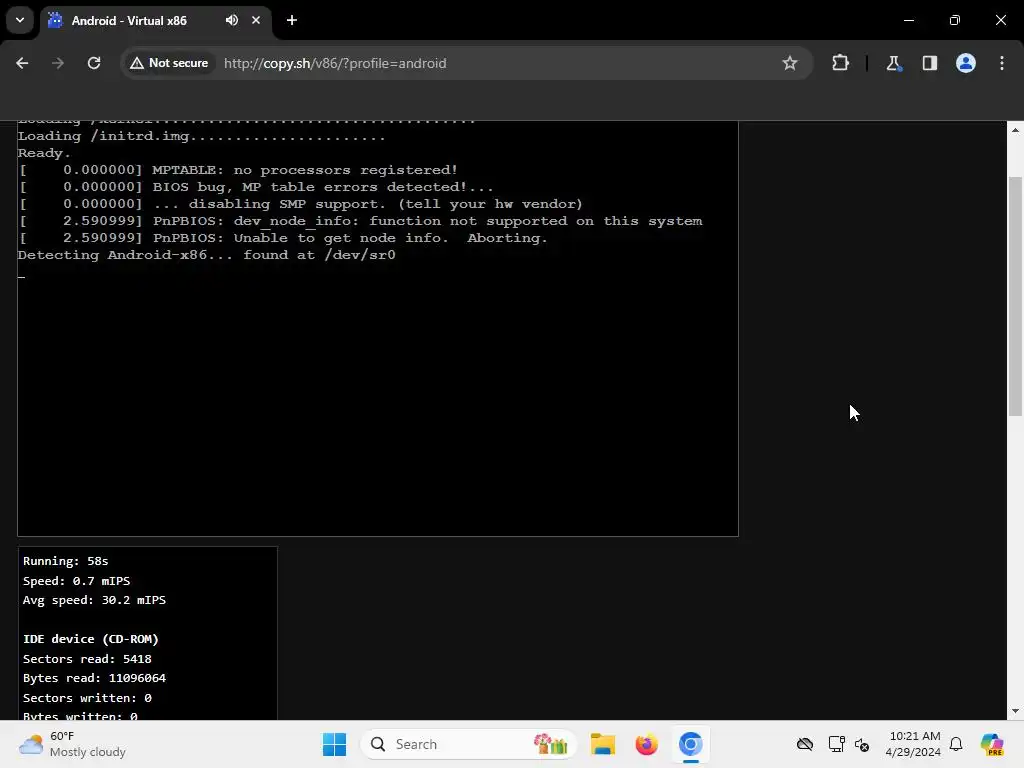Click 'Detecting Android-x86... found at /dev/sr0' line
The image size is (1024, 768).
206,255
